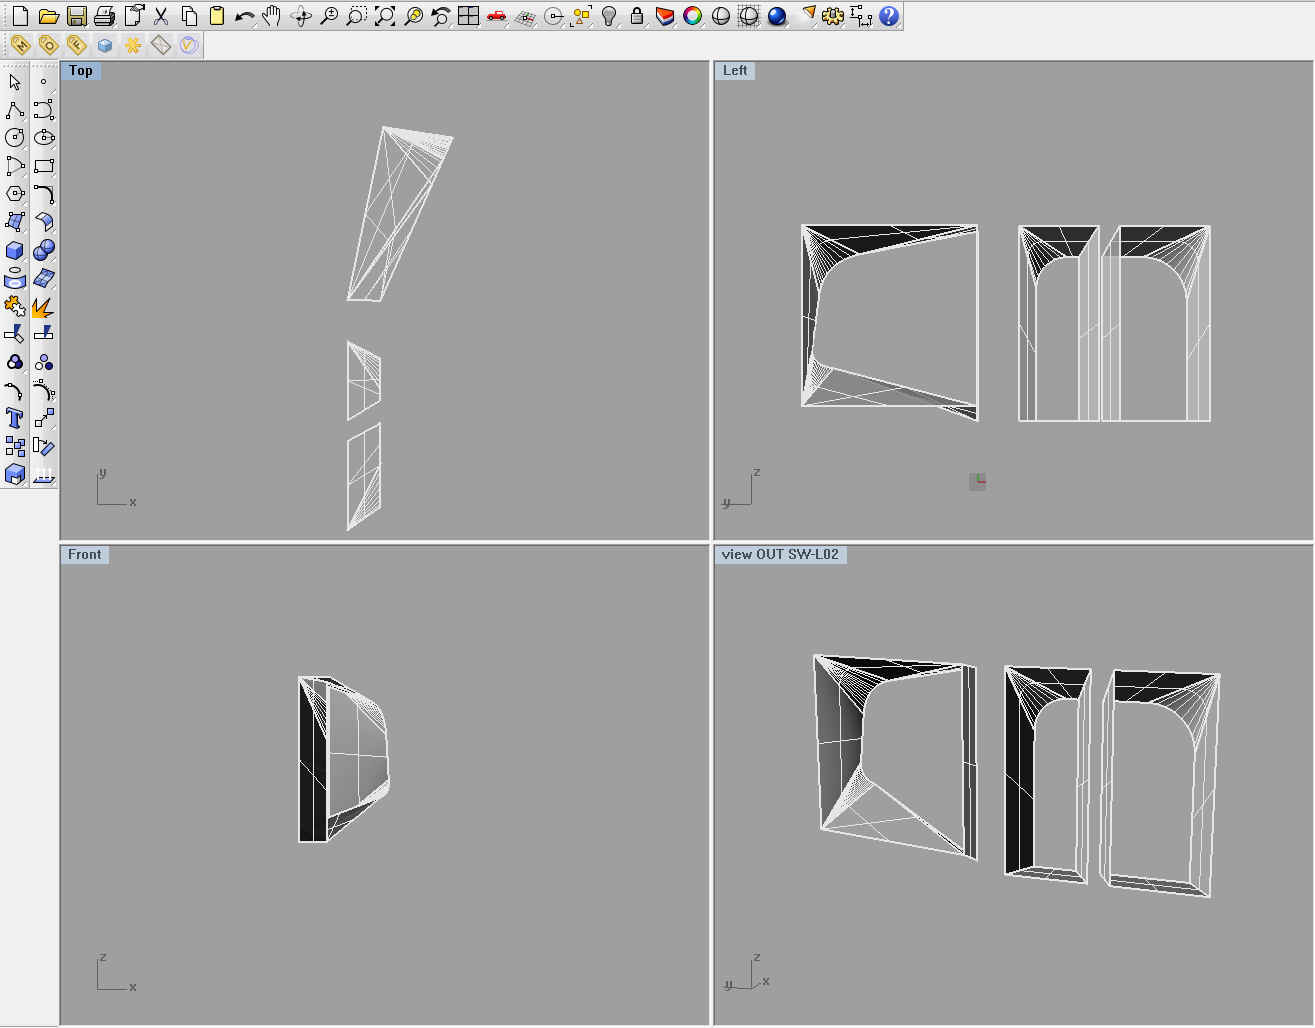1315x1028 pixels.
Task: Undo the last action
Action: point(244,16)
